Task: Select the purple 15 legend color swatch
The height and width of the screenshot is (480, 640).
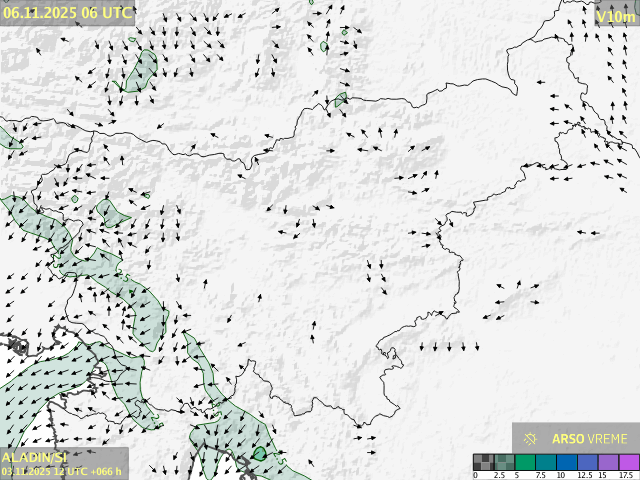Action: [609, 462]
